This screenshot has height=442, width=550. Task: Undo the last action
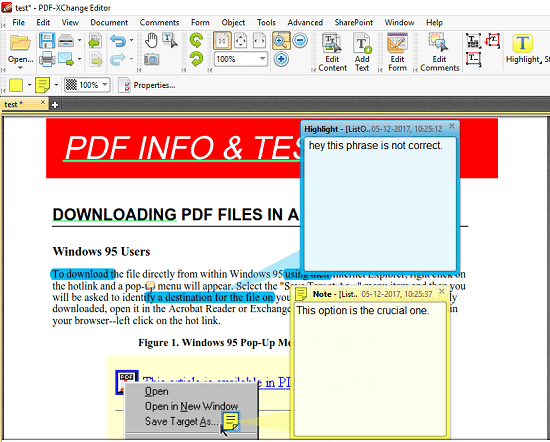118,41
